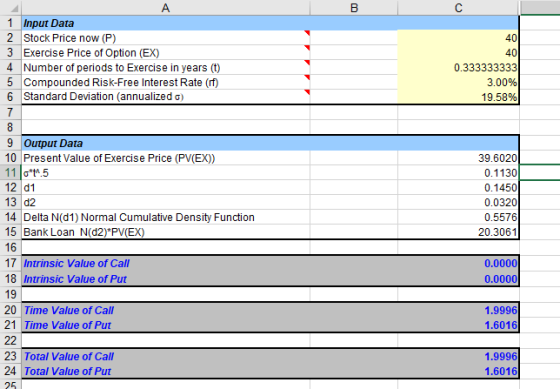Select empty cell B2 beside Stock Price

pyautogui.click(x=354, y=38)
